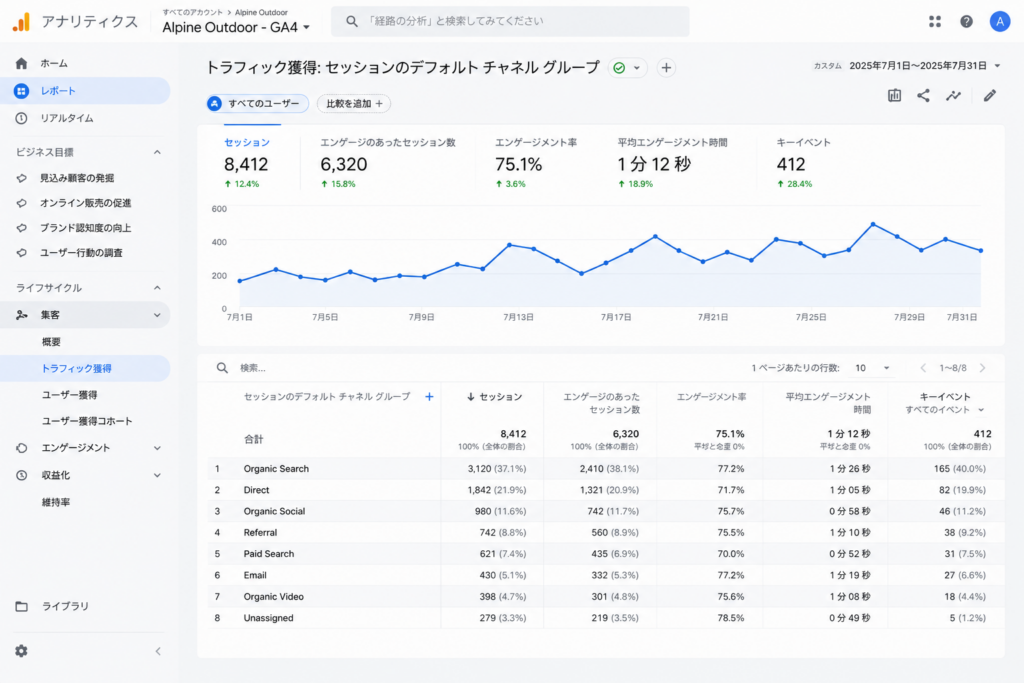1024x683 pixels.
Task: Click the エンゲージメント sidebar icon
Action: [x=22, y=448]
